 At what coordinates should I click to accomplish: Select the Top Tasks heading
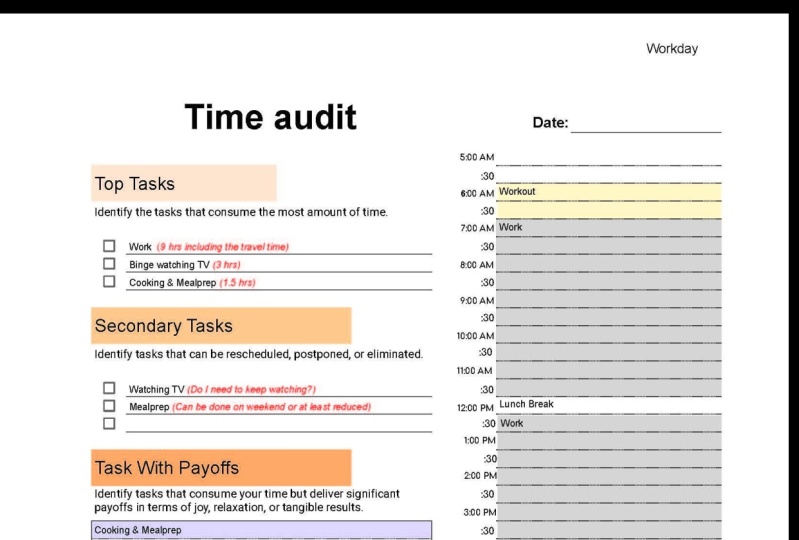(135, 183)
